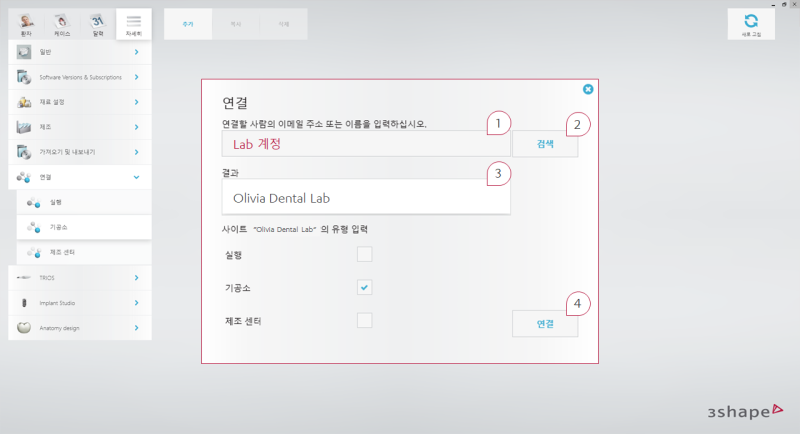Click the 실행 sub-item icon
The width and height of the screenshot is (800, 434).
coord(34,202)
